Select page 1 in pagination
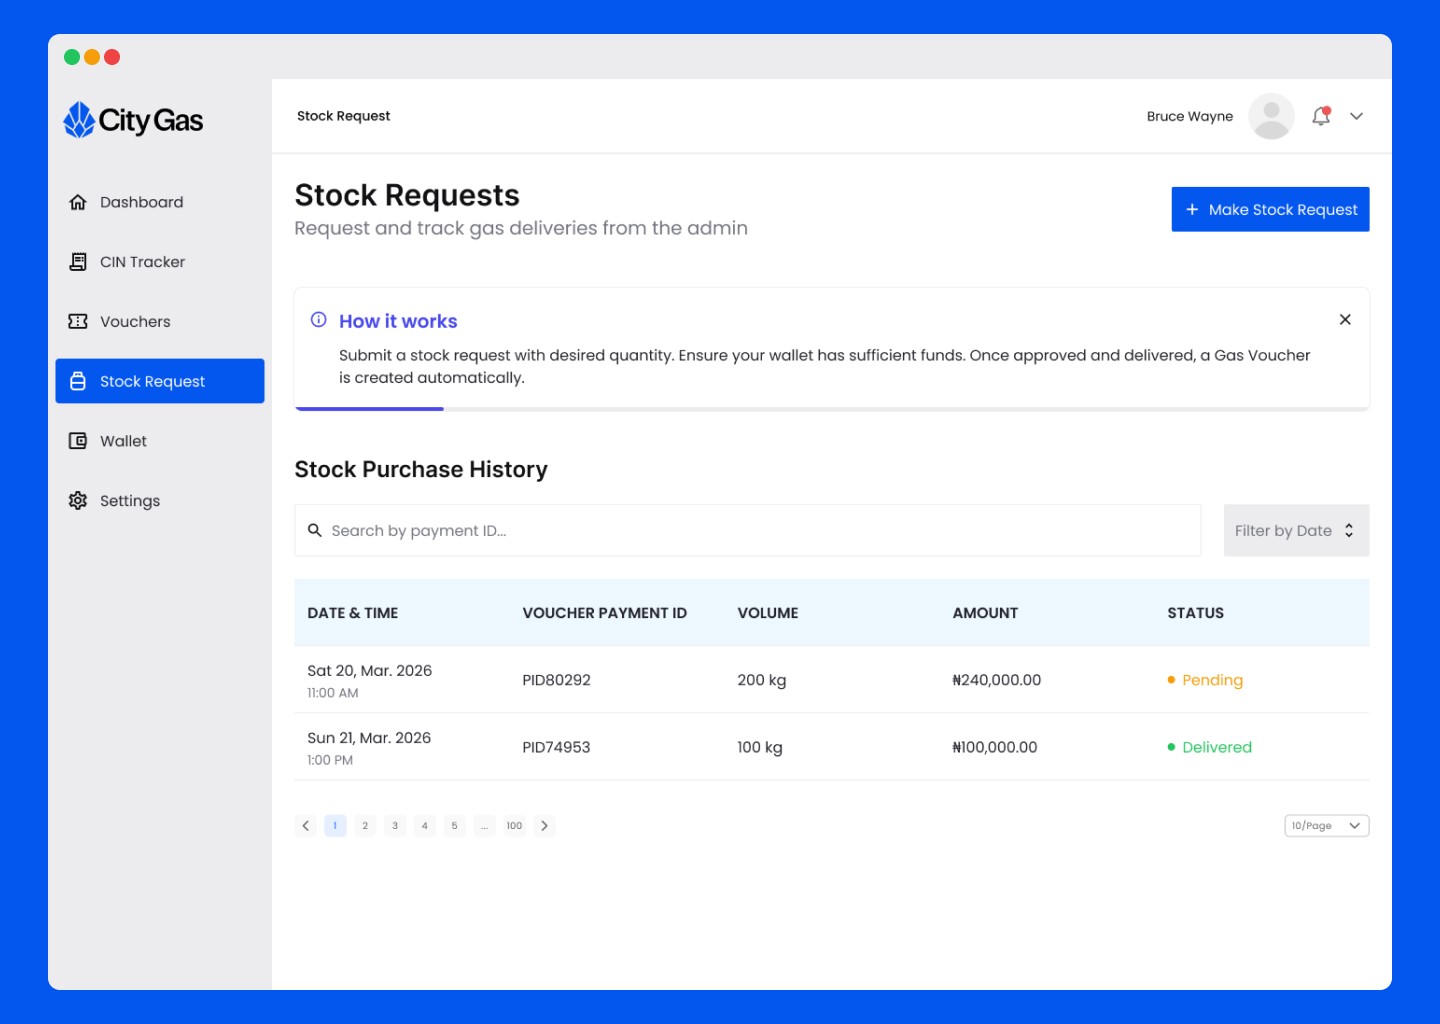The width and height of the screenshot is (1440, 1024). 335,826
